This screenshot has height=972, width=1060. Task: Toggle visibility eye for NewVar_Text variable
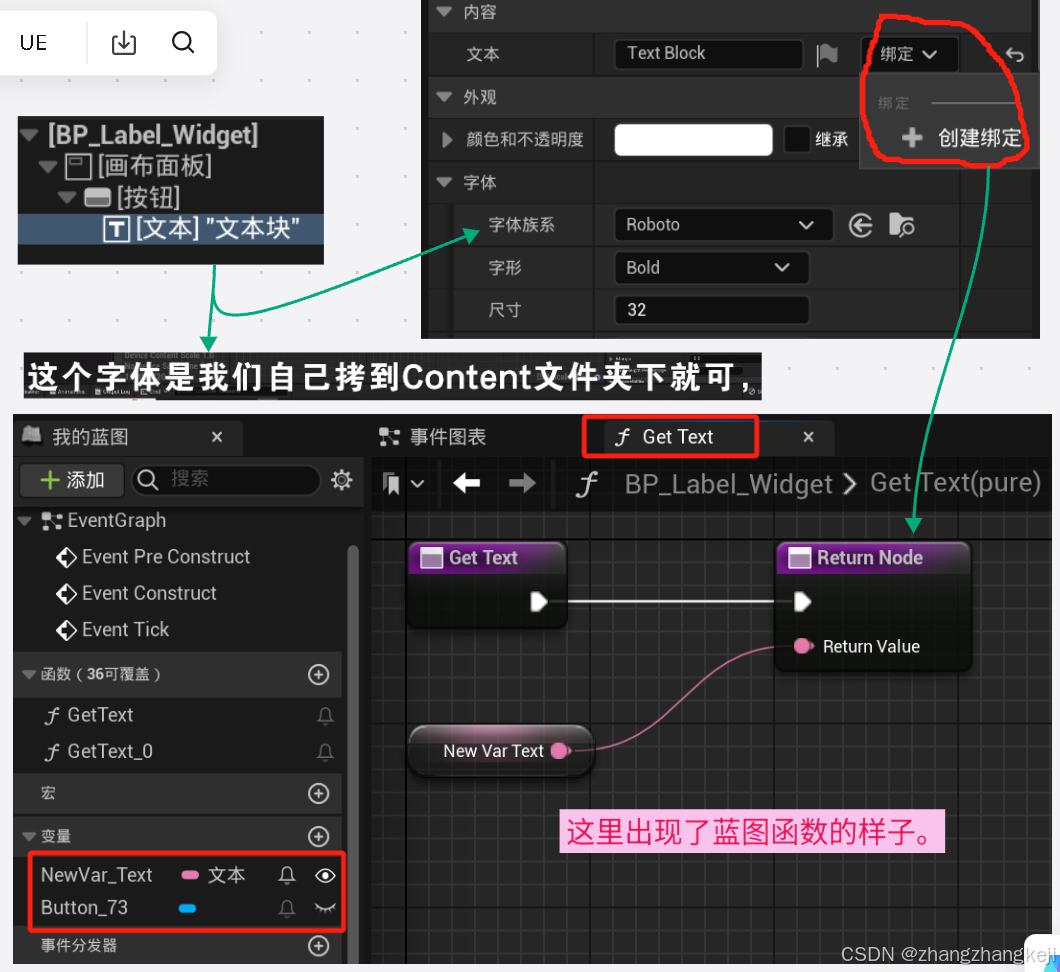(325, 875)
